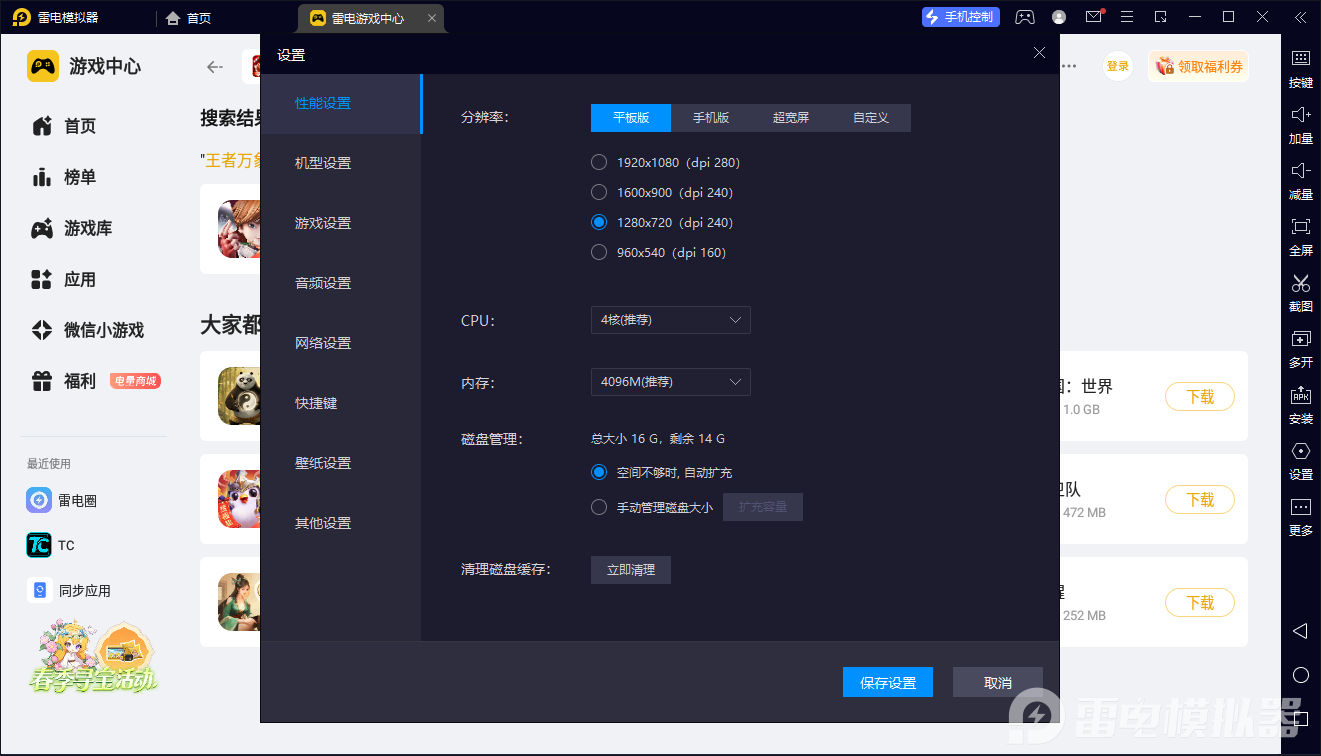Viewport: 1321px width, 756px height.
Task: Expand the CPU cores dropdown
Action: click(670, 320)
